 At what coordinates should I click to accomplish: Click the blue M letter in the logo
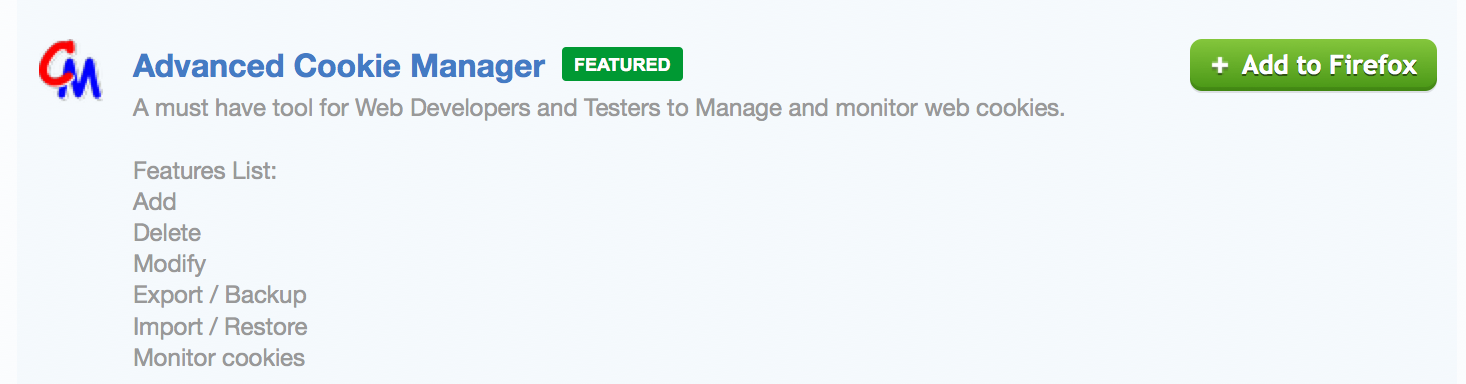82,80
